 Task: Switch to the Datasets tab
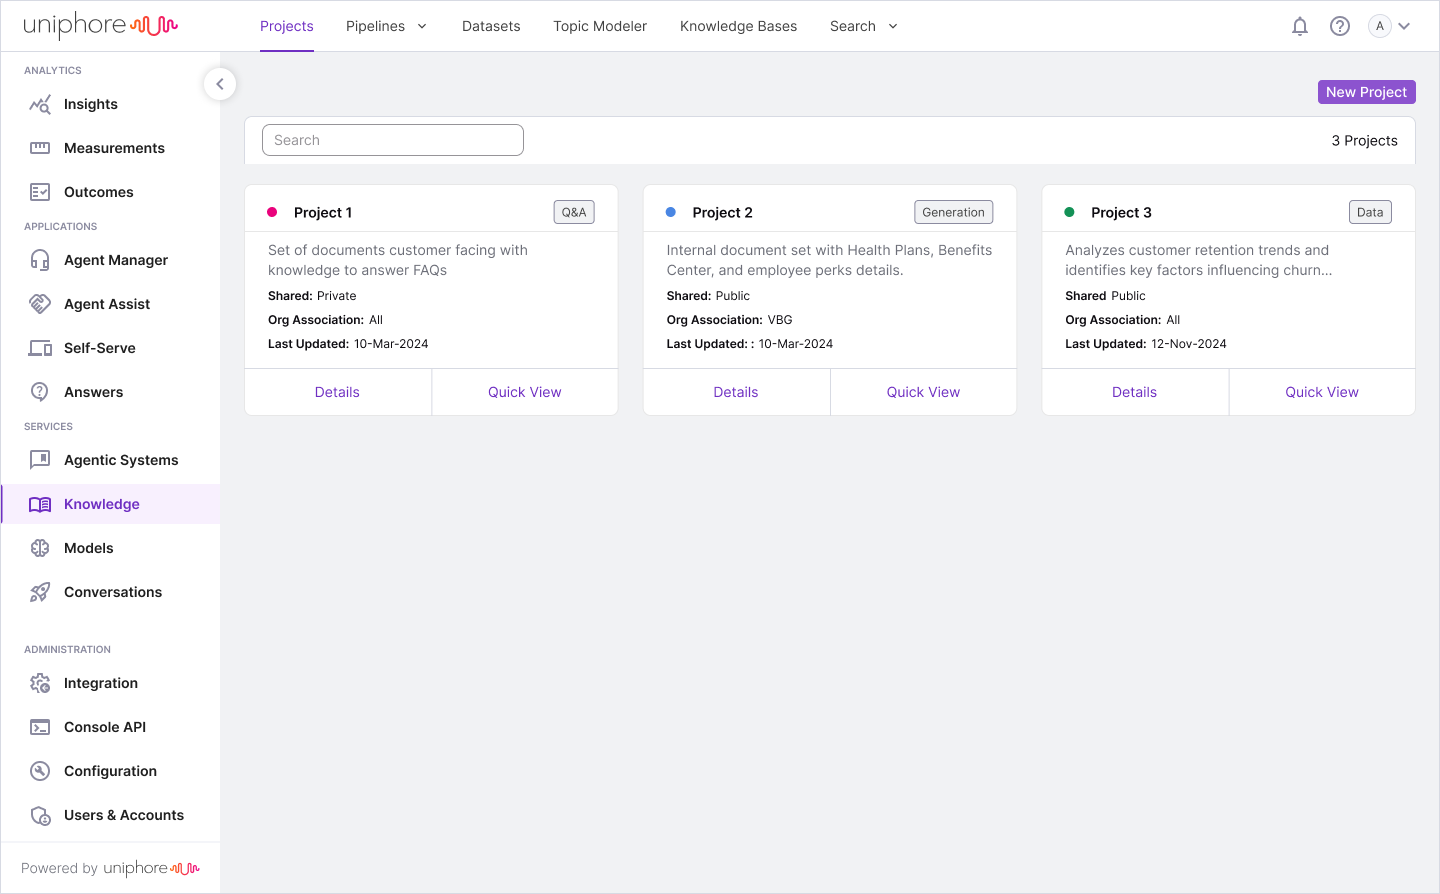tap(491, 26)
